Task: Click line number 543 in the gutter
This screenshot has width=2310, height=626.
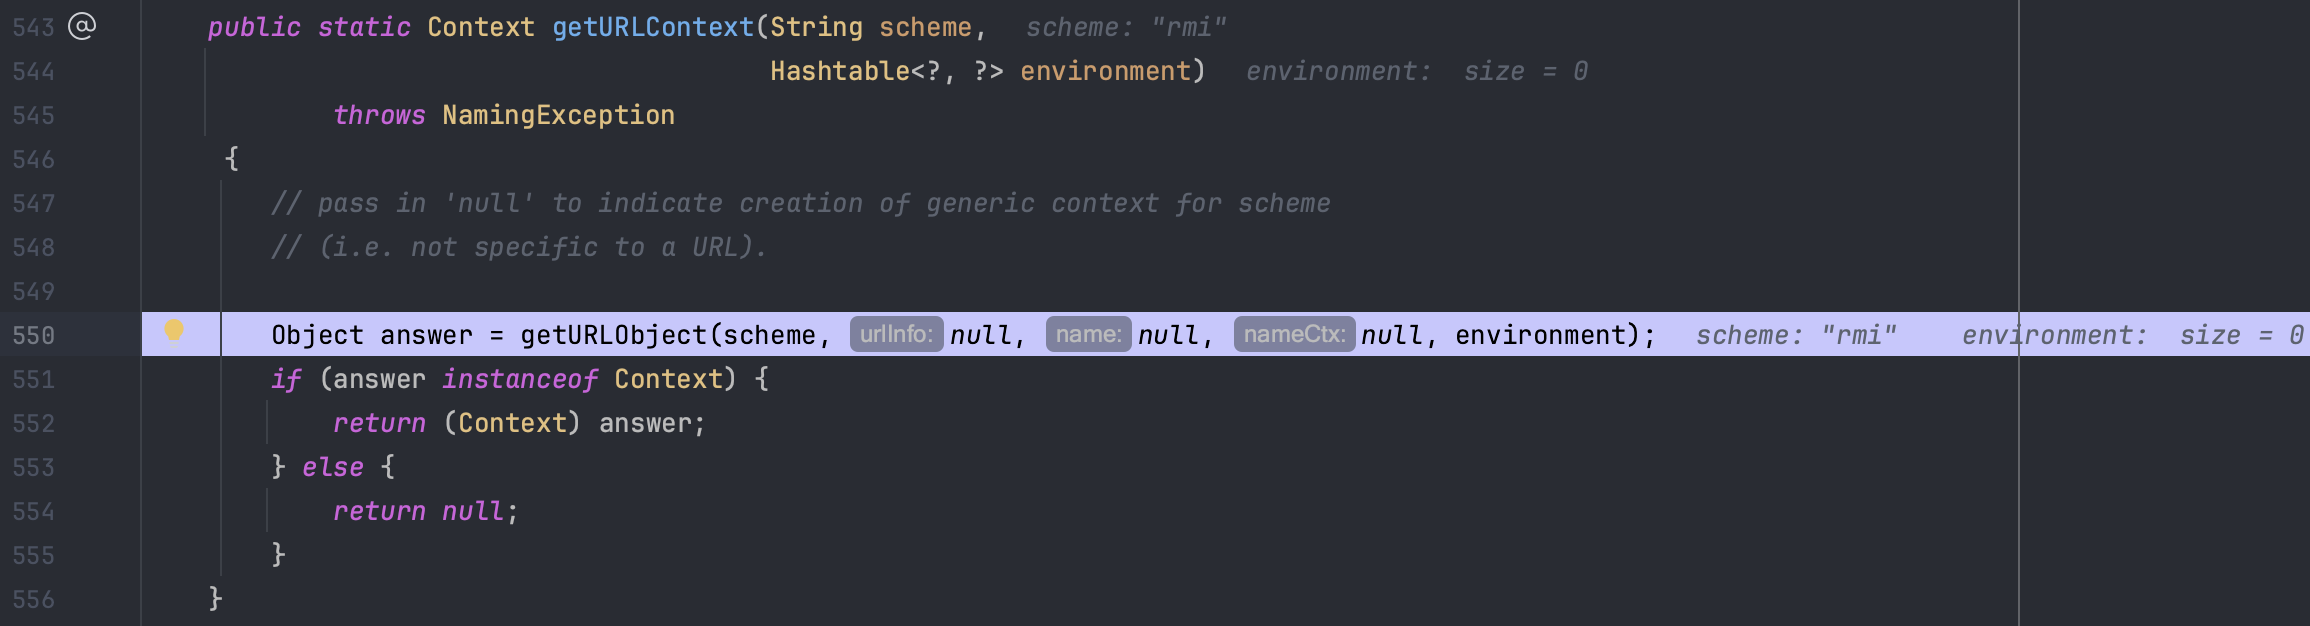Action: pyautogui.click(x=33, y=27)
